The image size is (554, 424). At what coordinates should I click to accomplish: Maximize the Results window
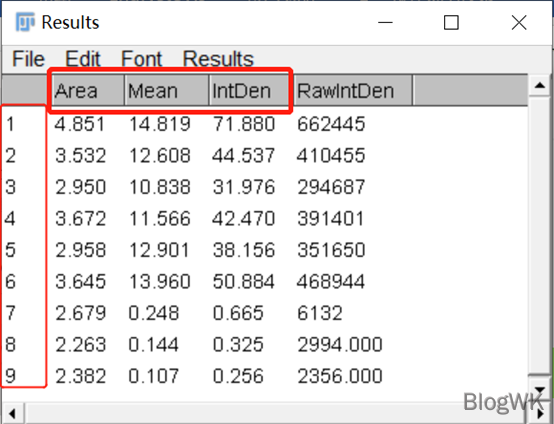click(x=451, y=23)
